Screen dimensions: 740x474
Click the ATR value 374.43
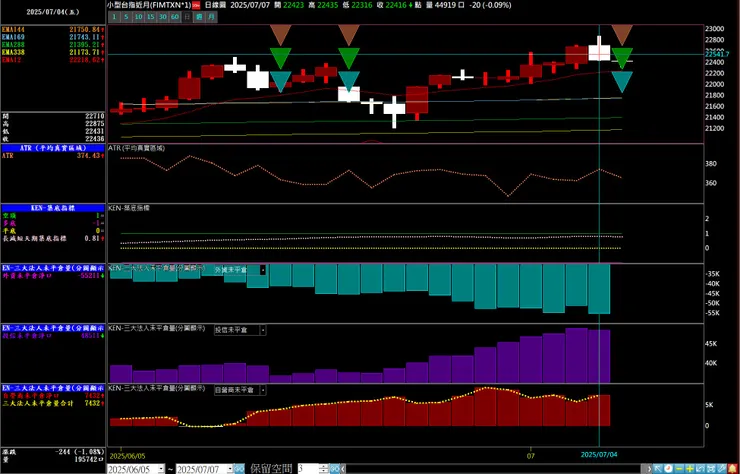point(88,155)
